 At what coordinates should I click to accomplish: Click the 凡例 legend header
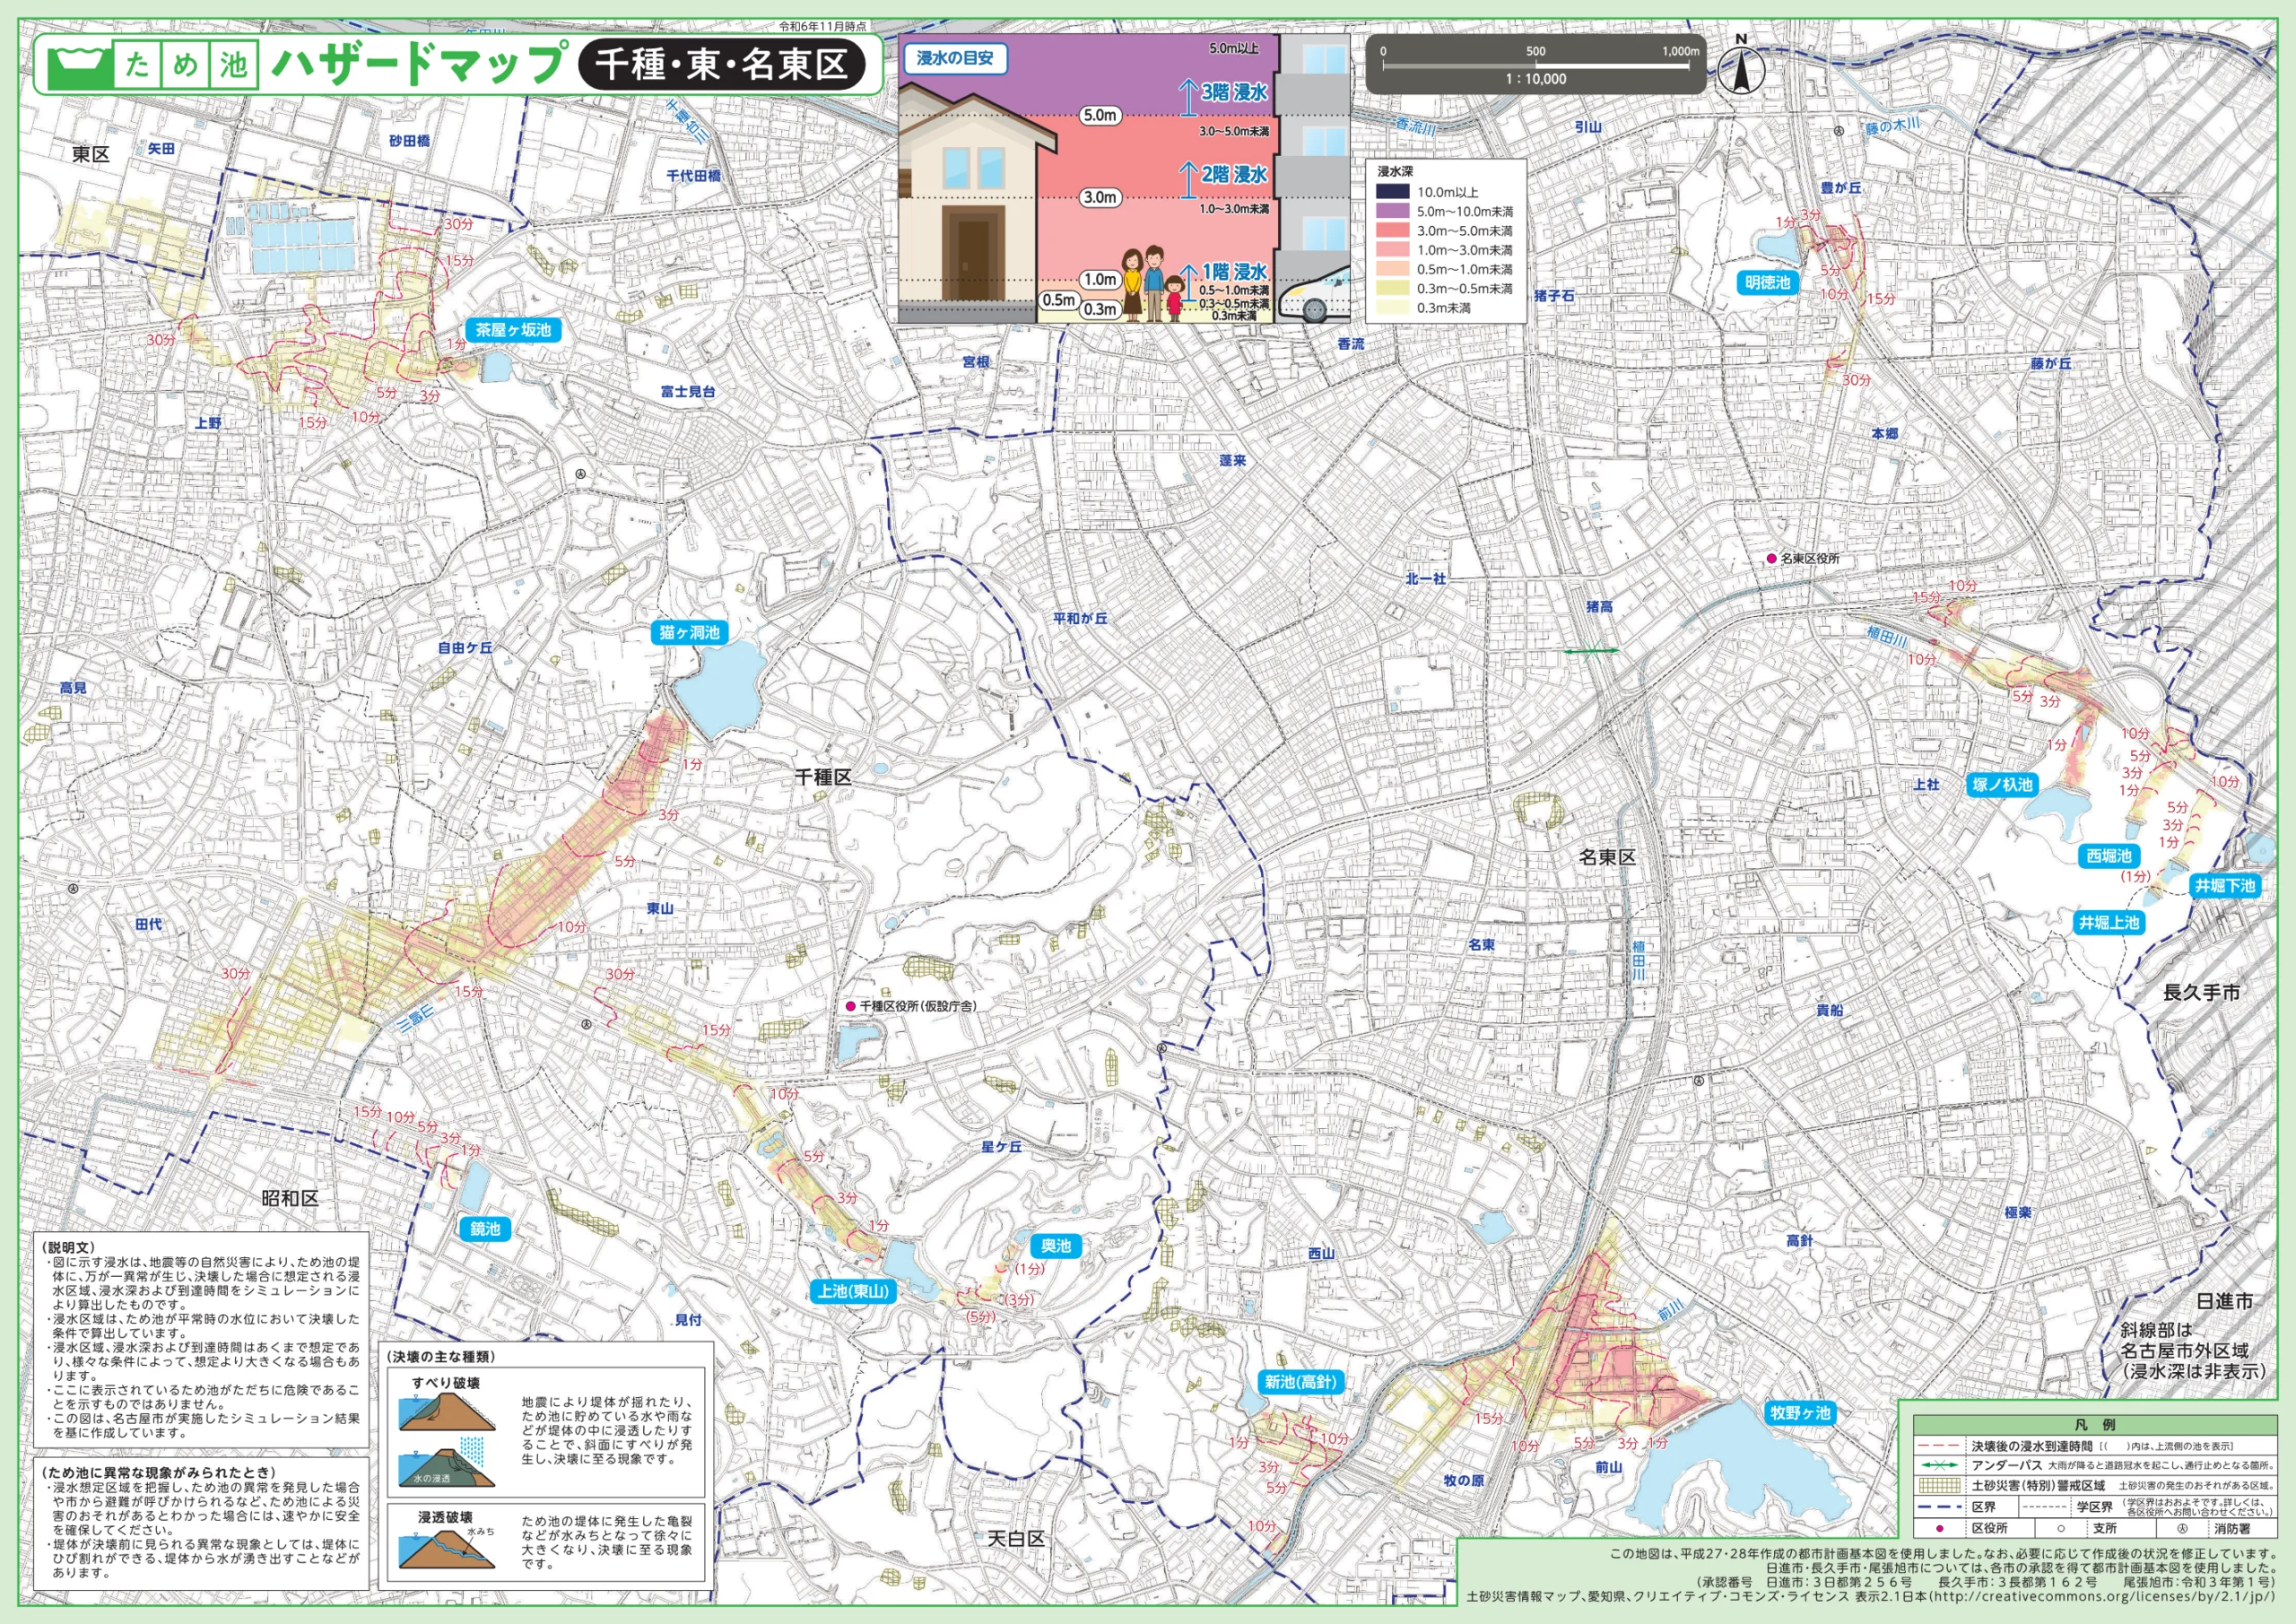click(2098, 1425)
